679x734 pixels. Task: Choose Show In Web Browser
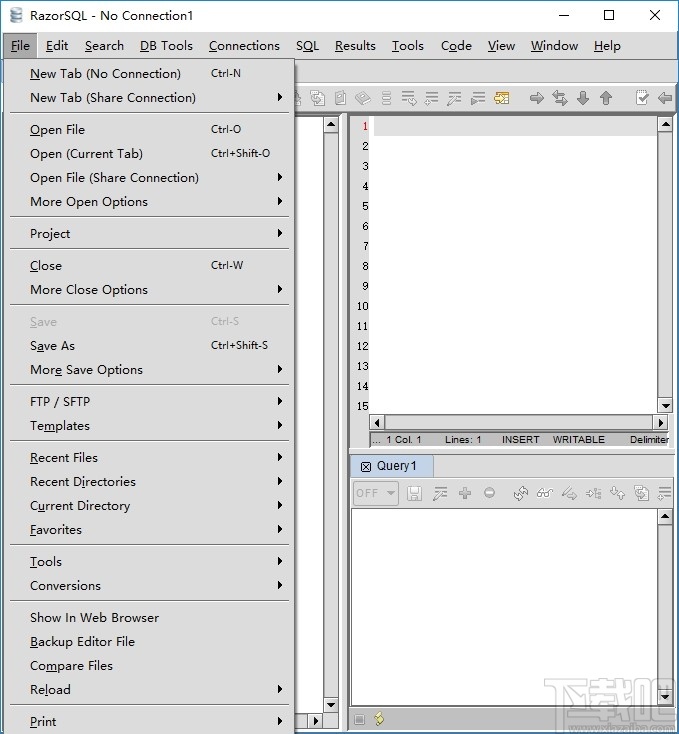coord(149,618)
